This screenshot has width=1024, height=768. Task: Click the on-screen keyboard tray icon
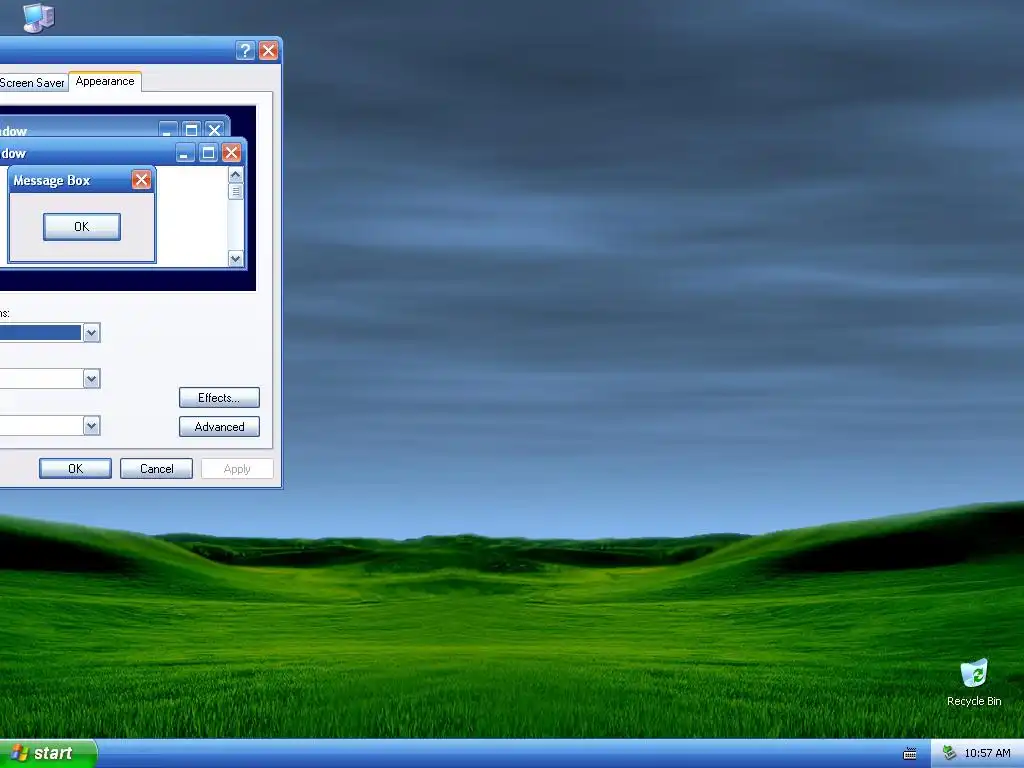click(910, 754)
